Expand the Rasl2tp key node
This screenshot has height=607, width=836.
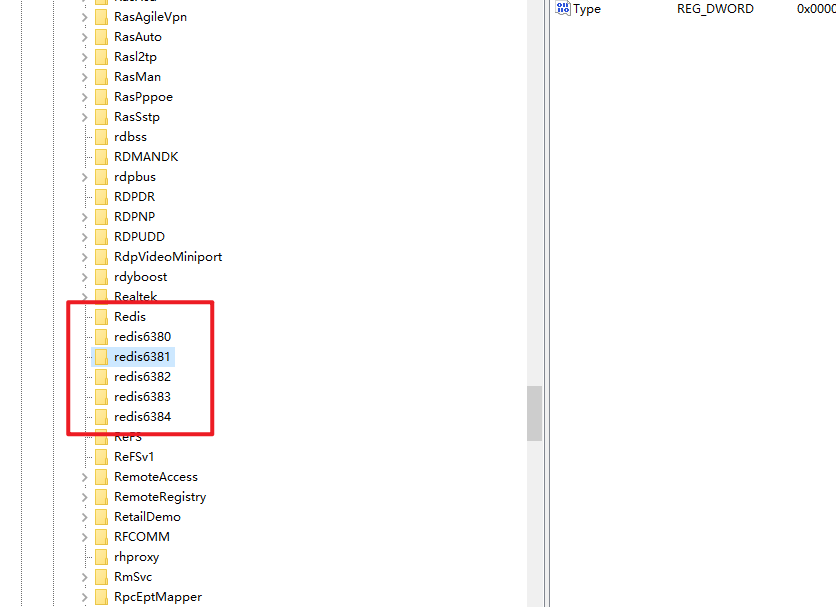point(84,57)
